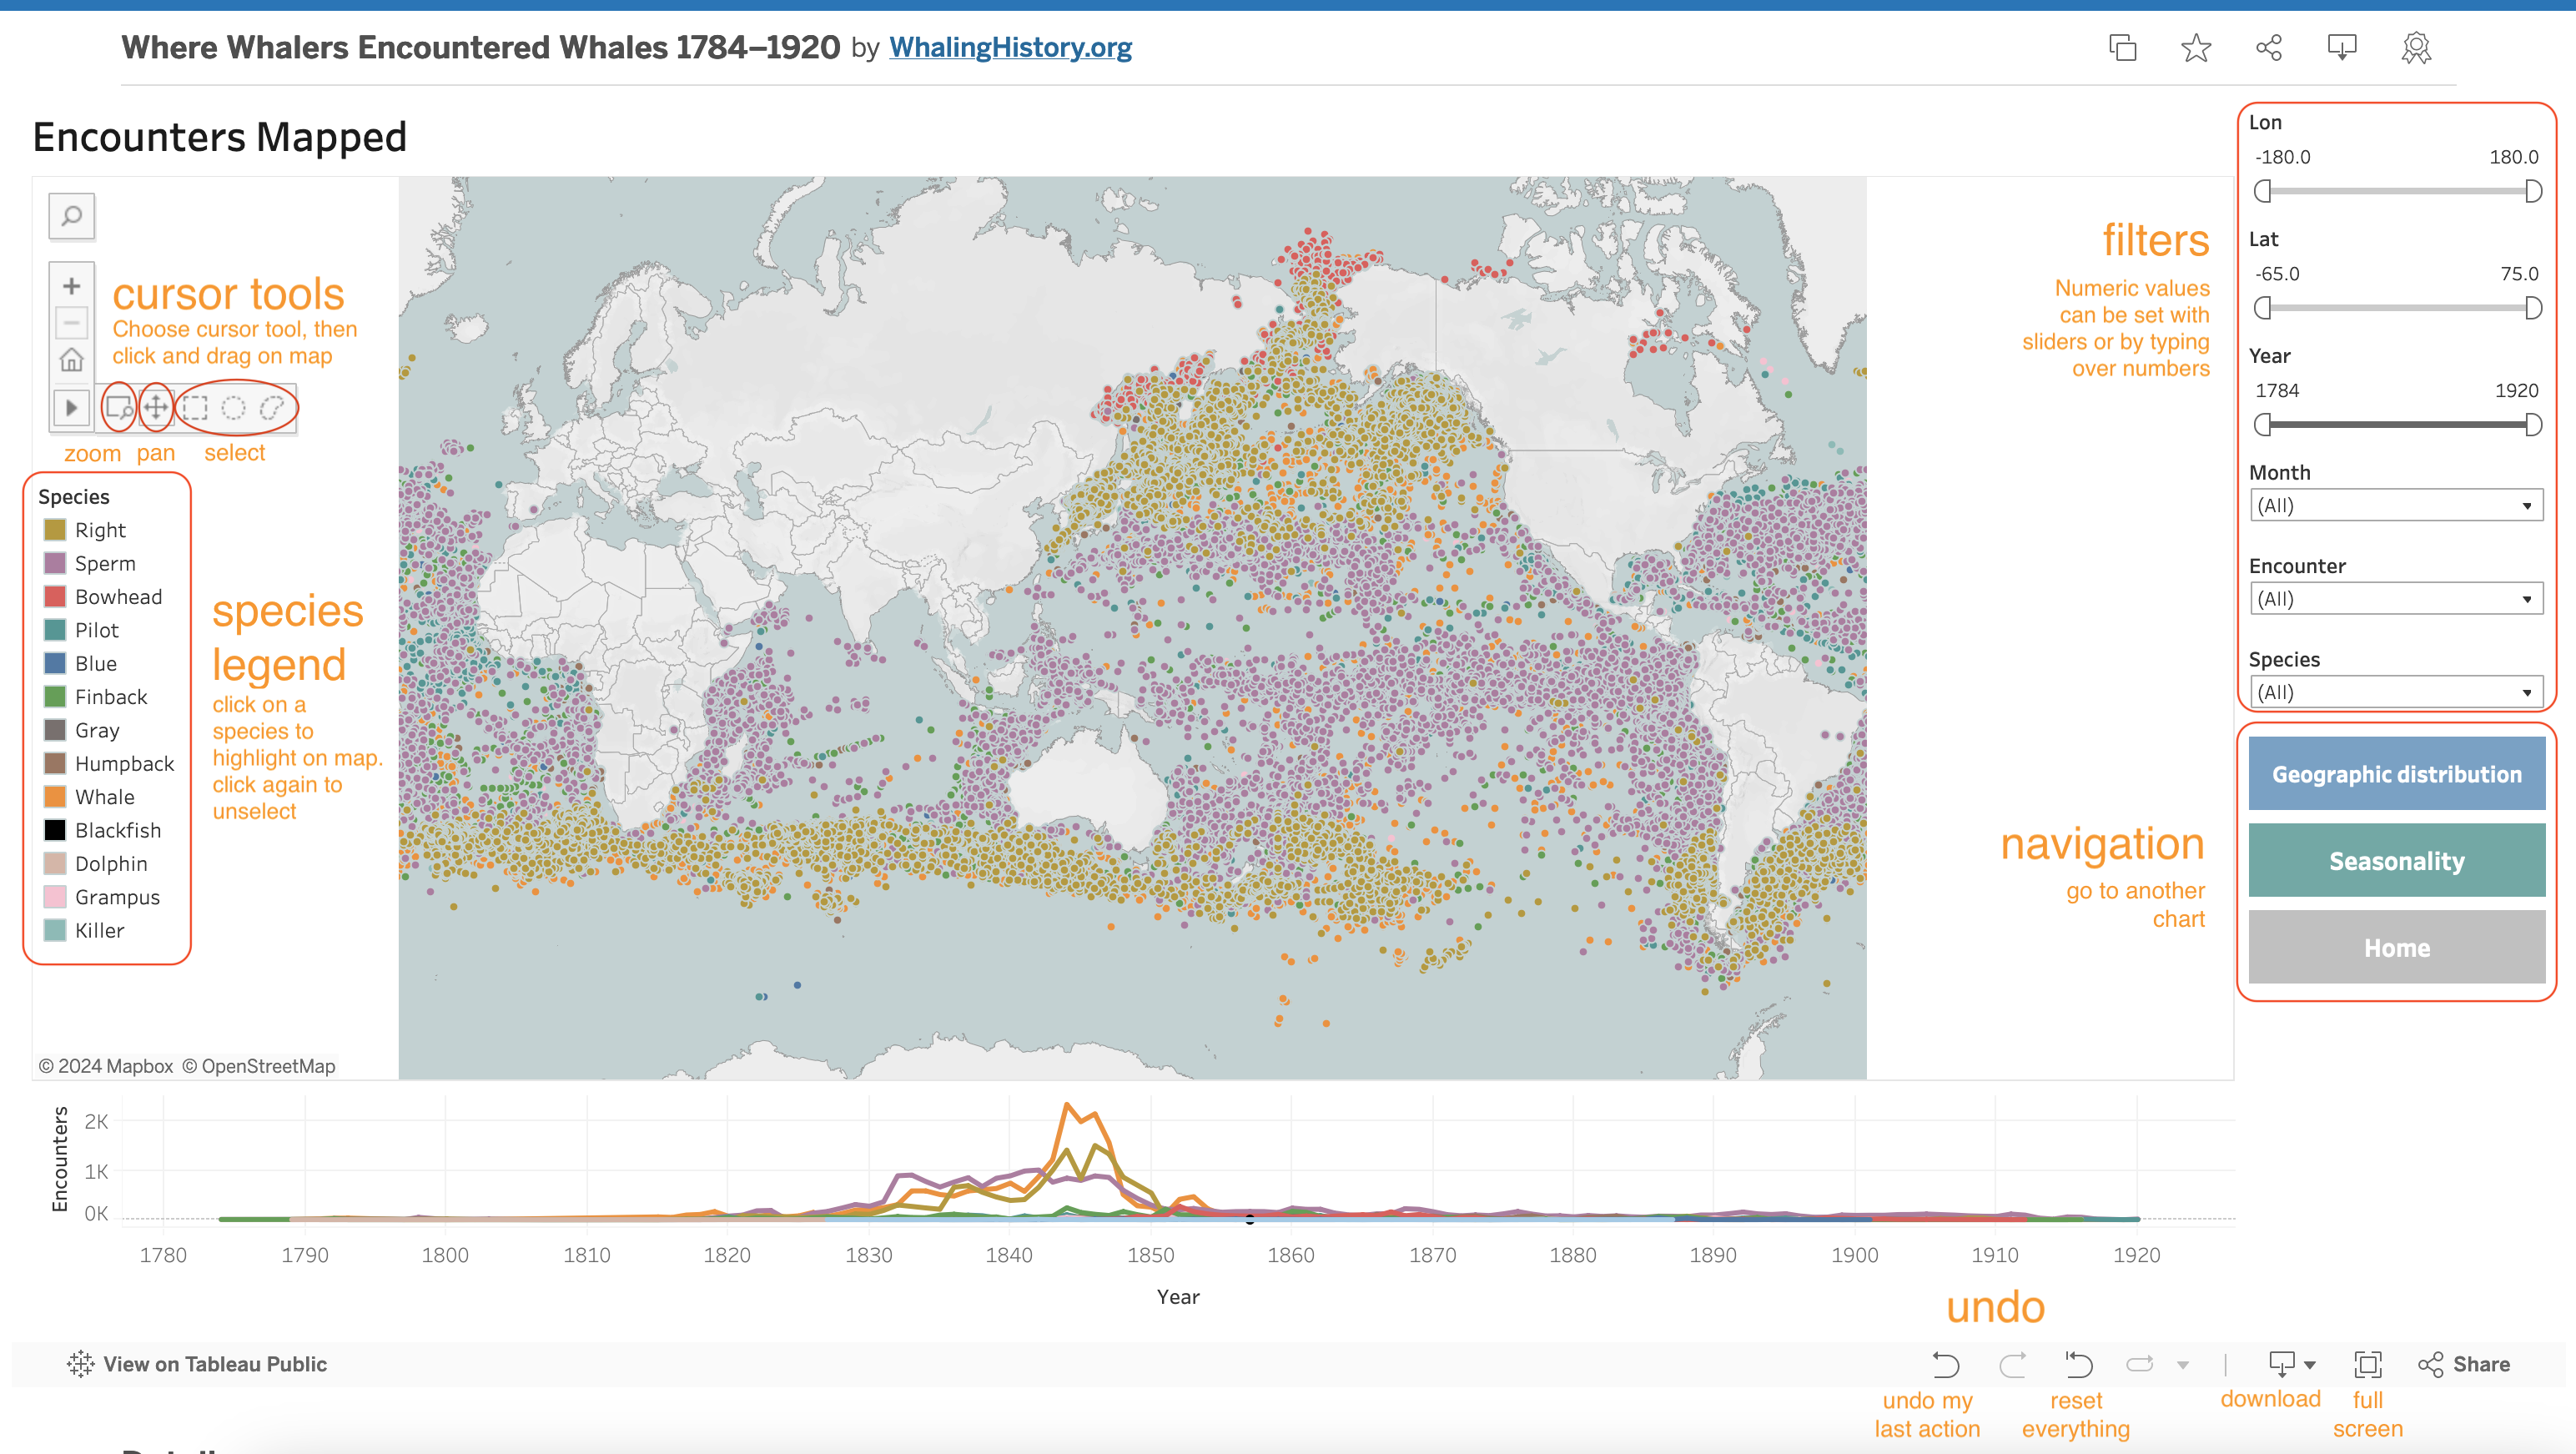The width and height of the screenshot is (2576, 1454).
Task: Open the Month filter dropdown
Action: pos(2395,505)
